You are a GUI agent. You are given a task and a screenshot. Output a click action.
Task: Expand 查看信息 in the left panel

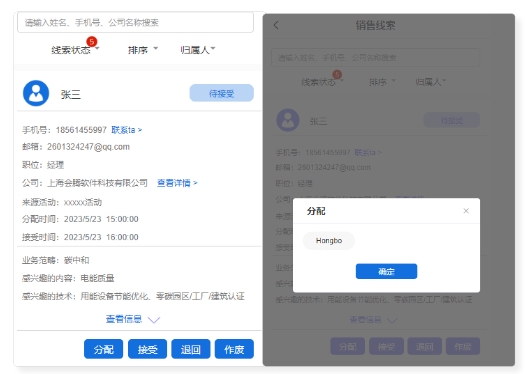[x=133, y=319]
